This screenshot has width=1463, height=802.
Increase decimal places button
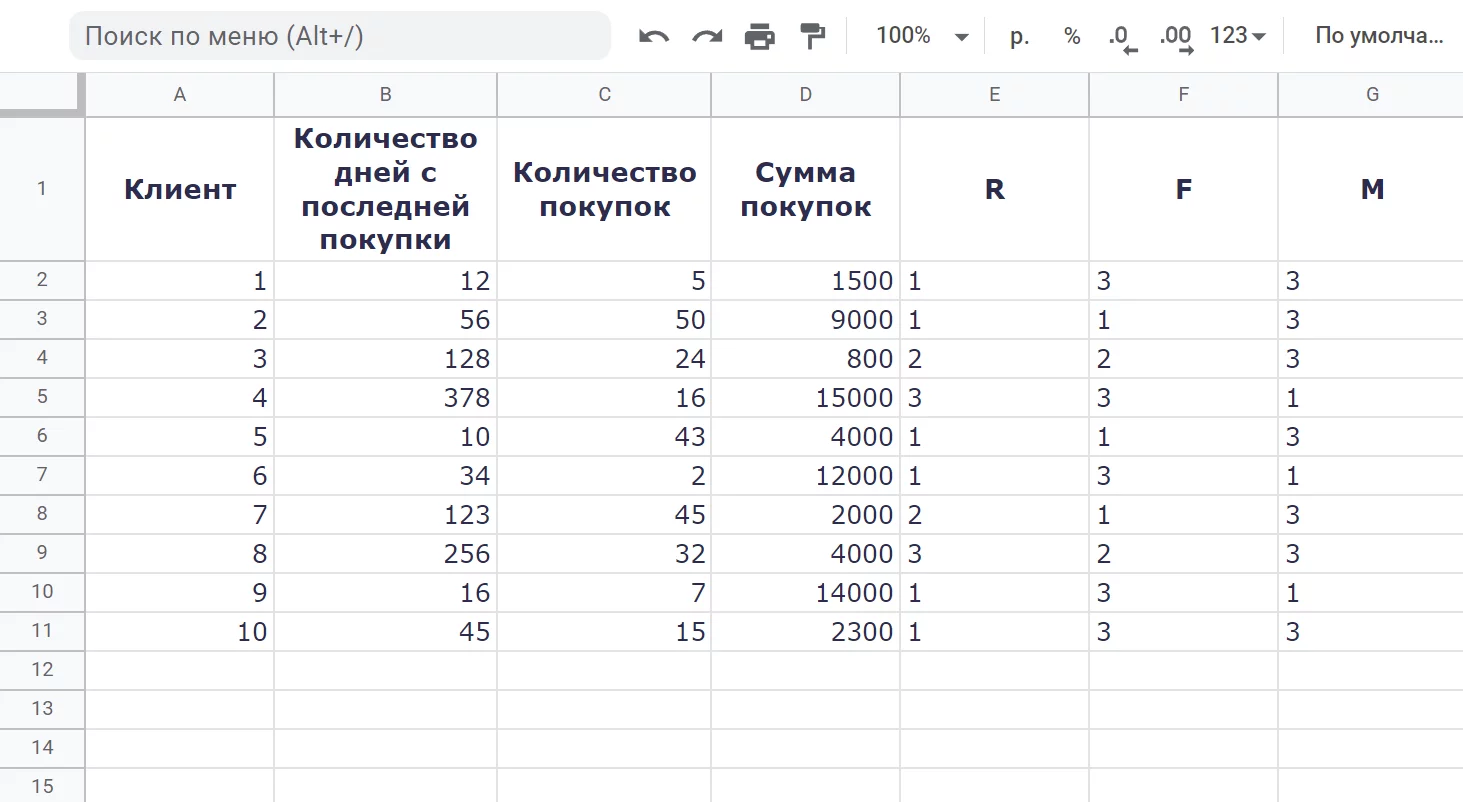click(x=1175, y=38)
